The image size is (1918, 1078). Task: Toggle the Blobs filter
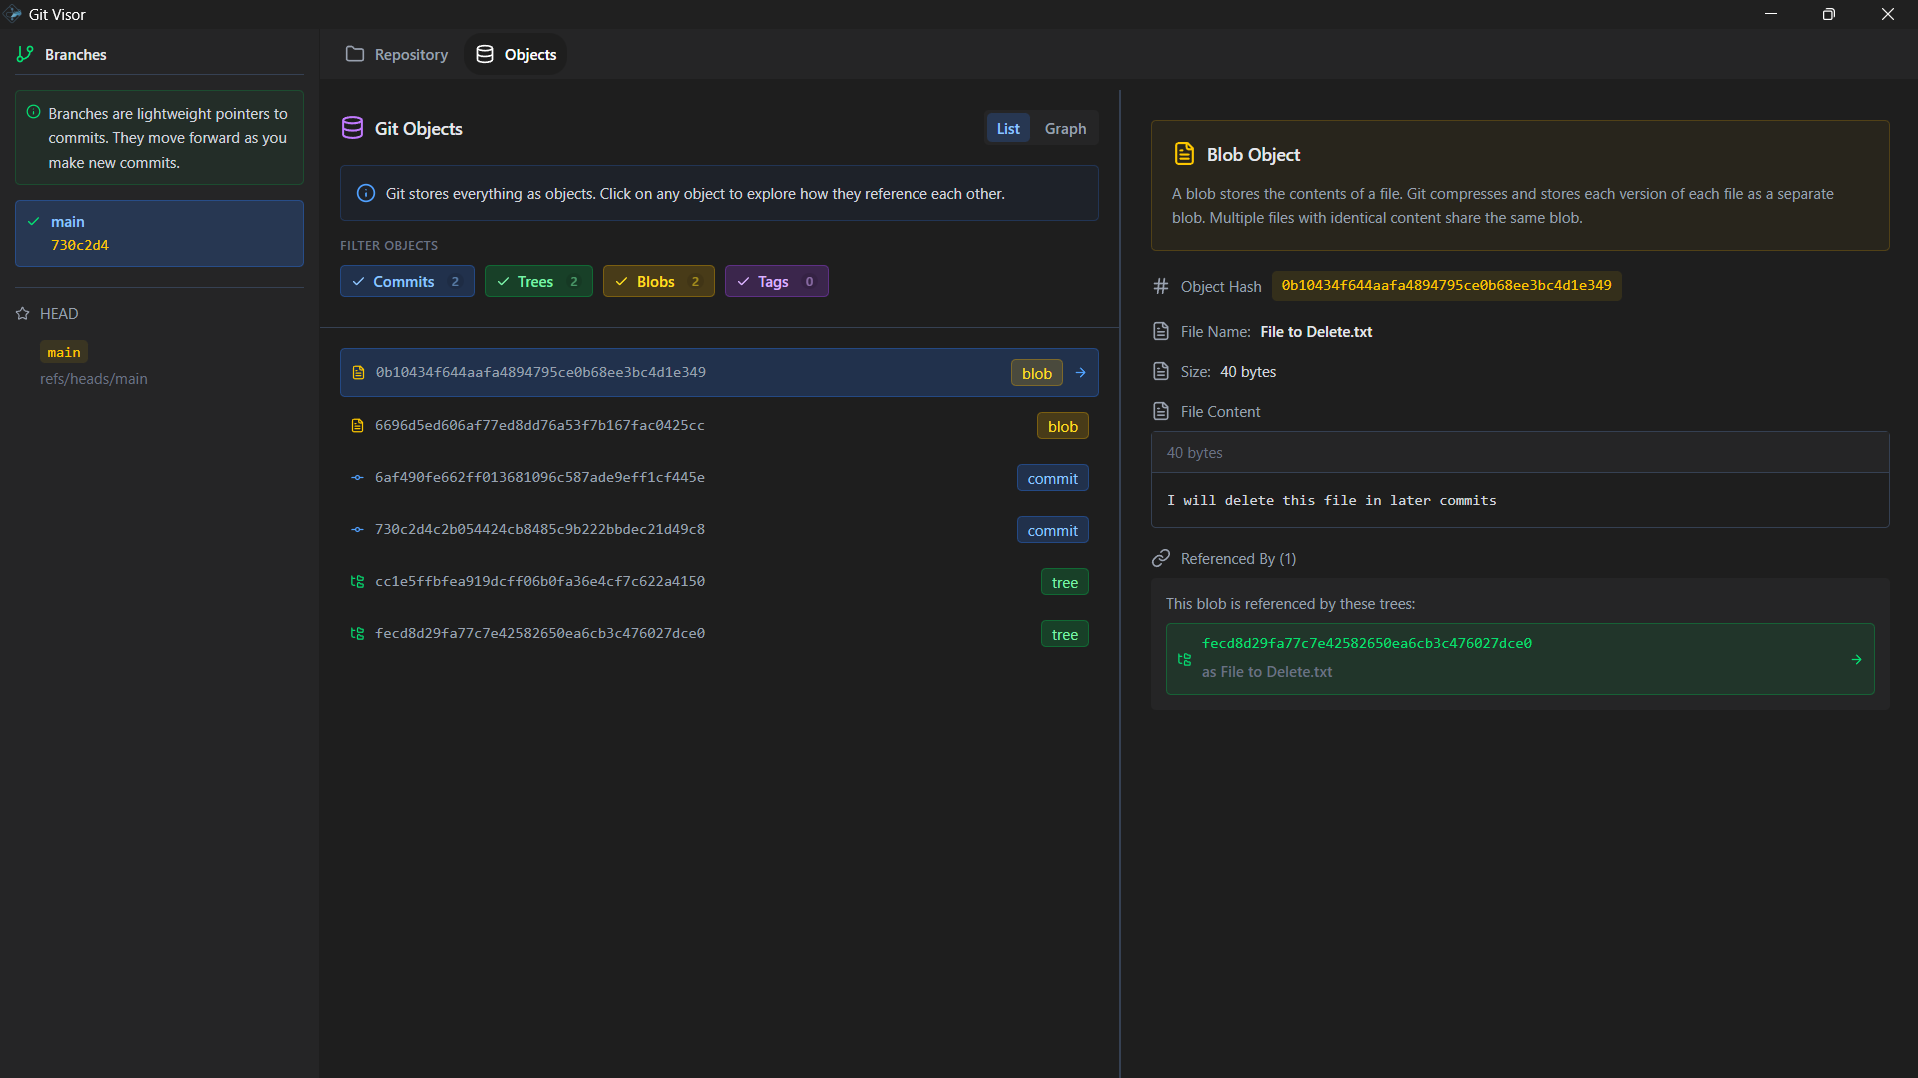pos(659,282)
